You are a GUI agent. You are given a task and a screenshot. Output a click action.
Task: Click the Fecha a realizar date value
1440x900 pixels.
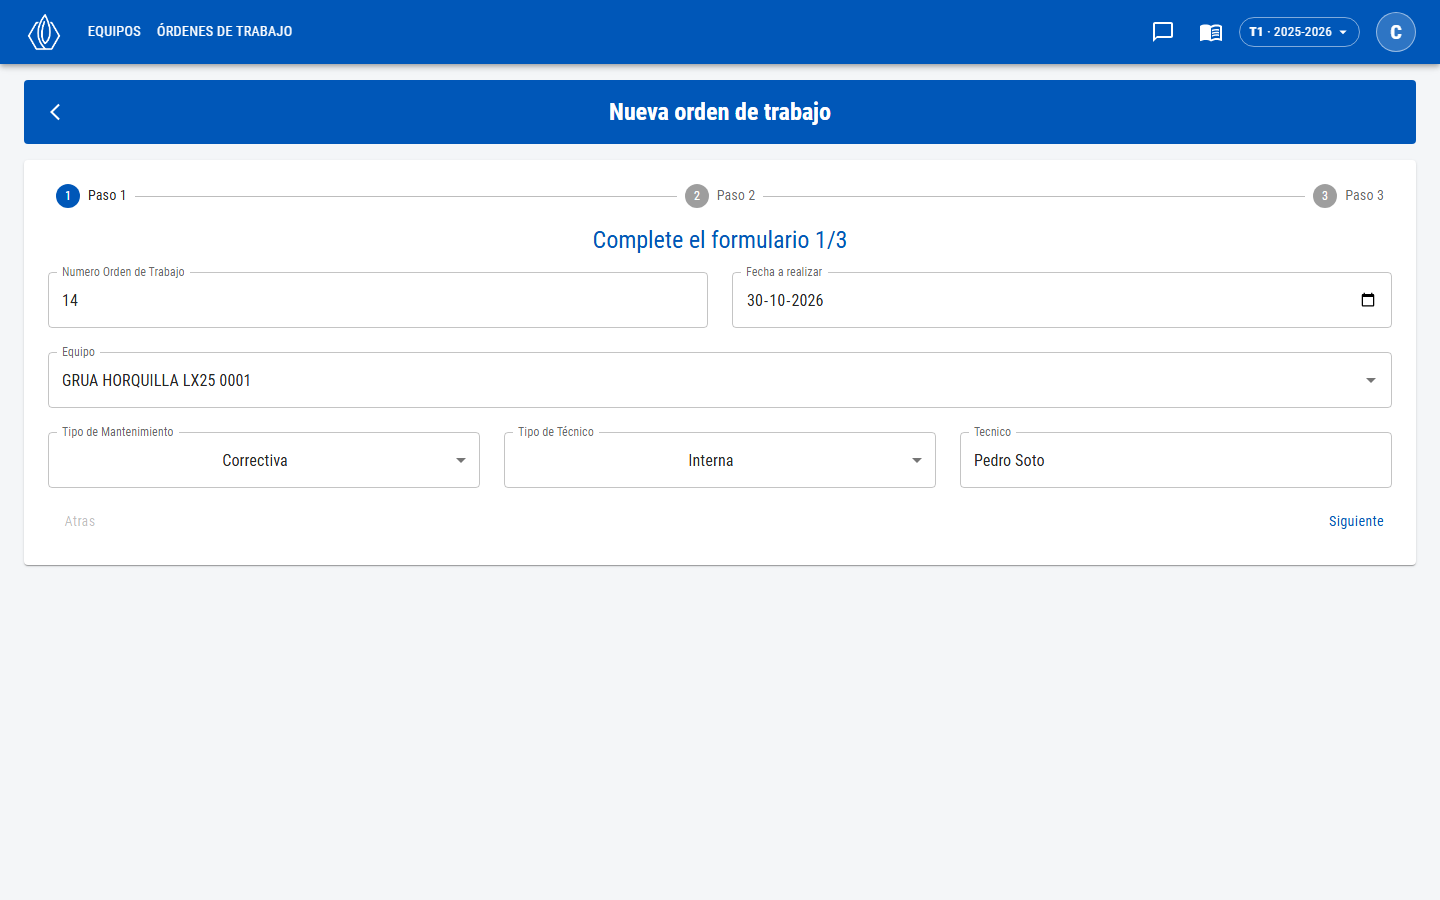pos(785,300)
